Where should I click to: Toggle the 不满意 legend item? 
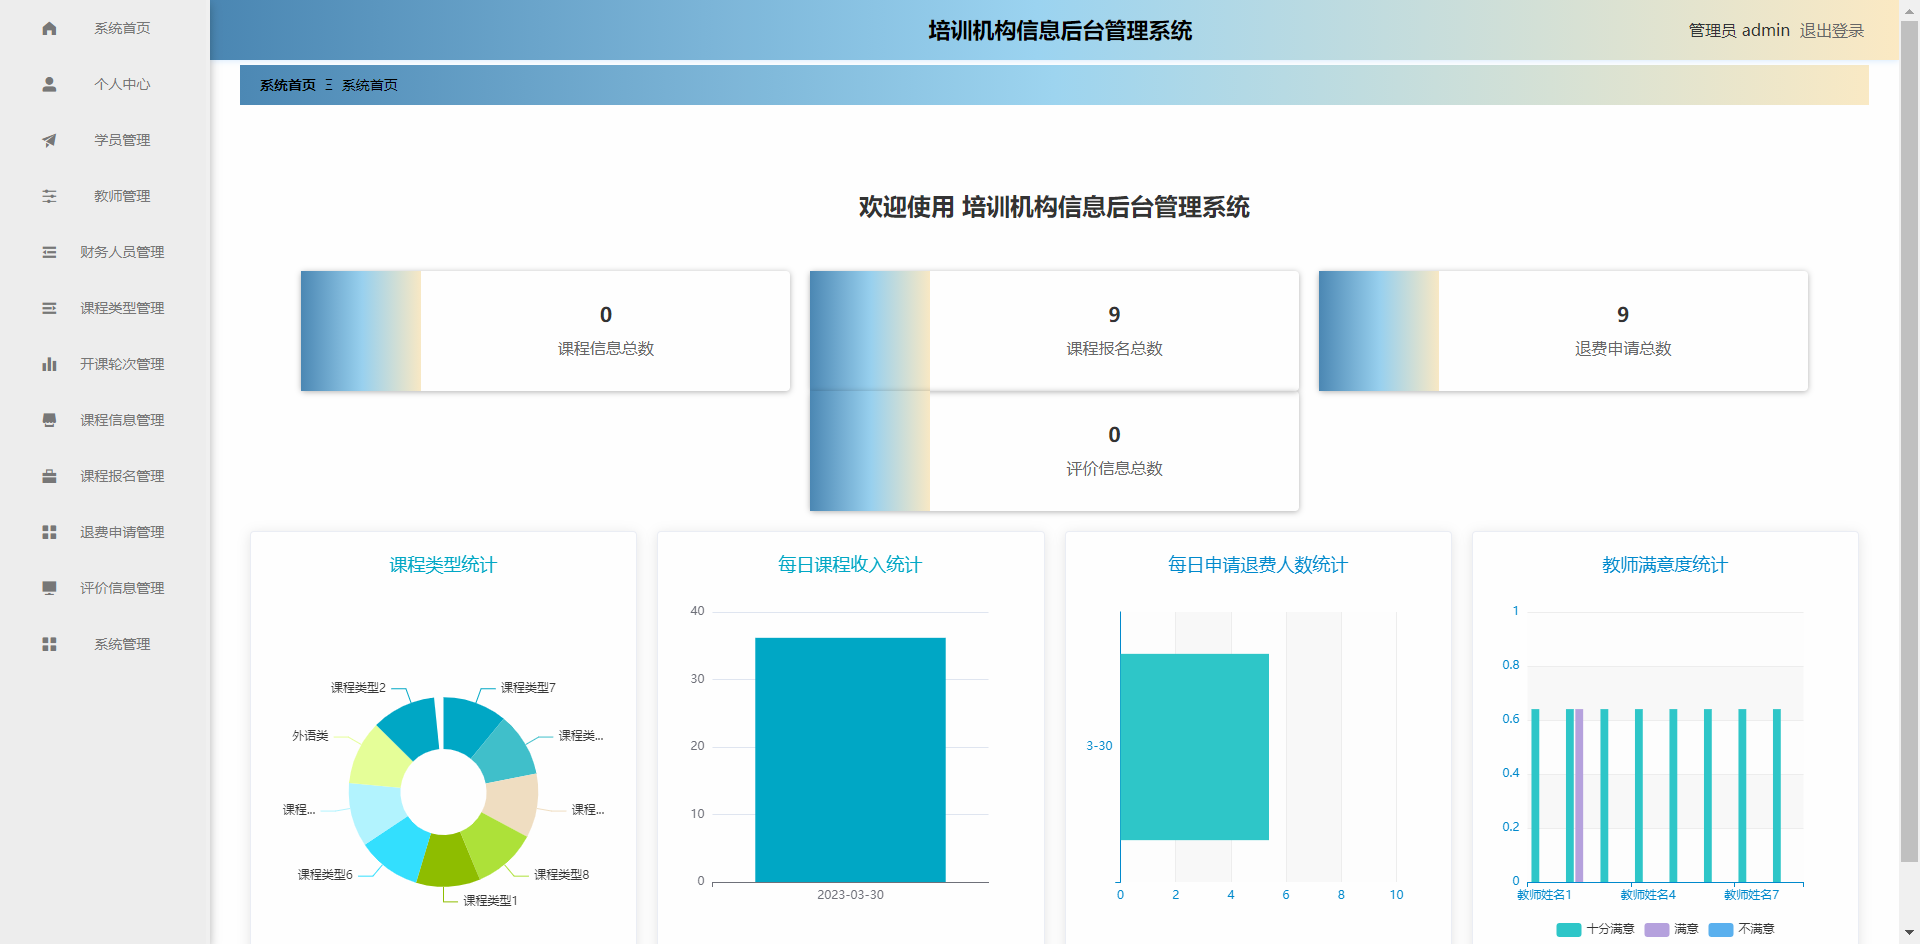pos(1741,929)
